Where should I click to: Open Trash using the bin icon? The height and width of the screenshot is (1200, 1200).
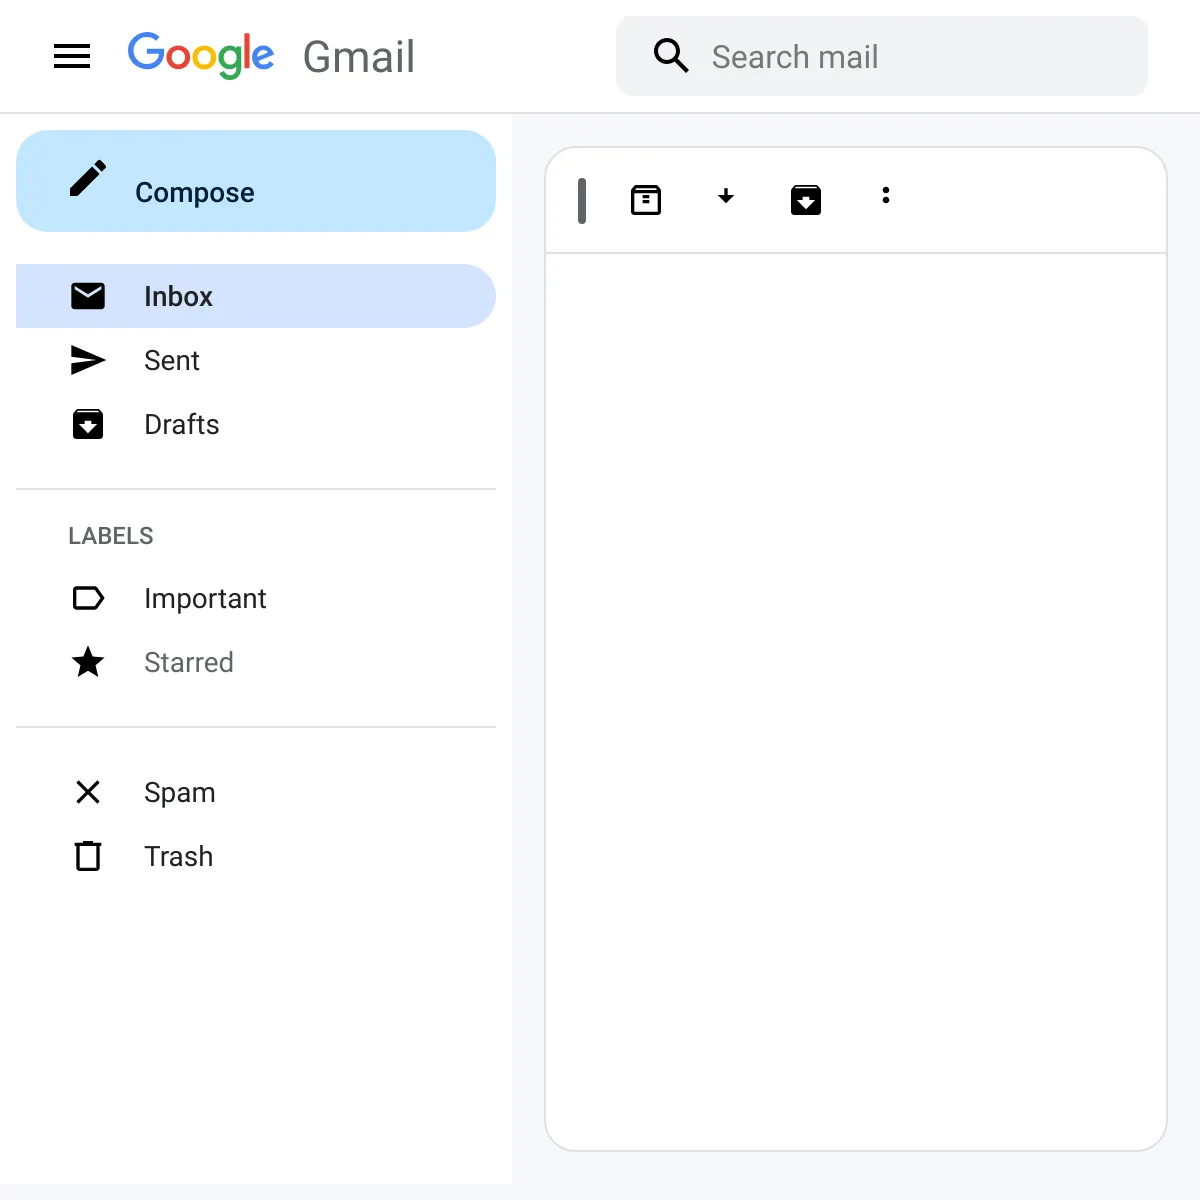[89, 856]
